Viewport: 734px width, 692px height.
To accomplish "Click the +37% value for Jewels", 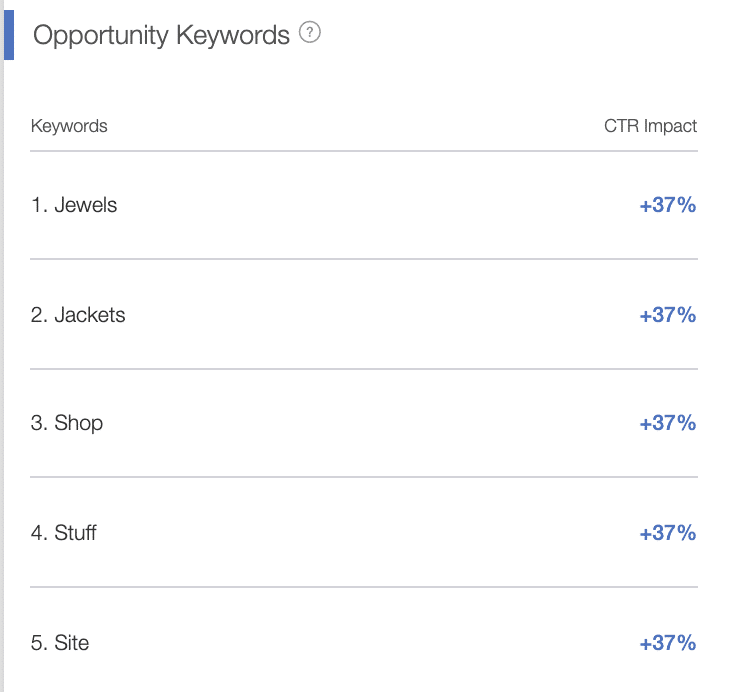I will click(x=668, y=205).
